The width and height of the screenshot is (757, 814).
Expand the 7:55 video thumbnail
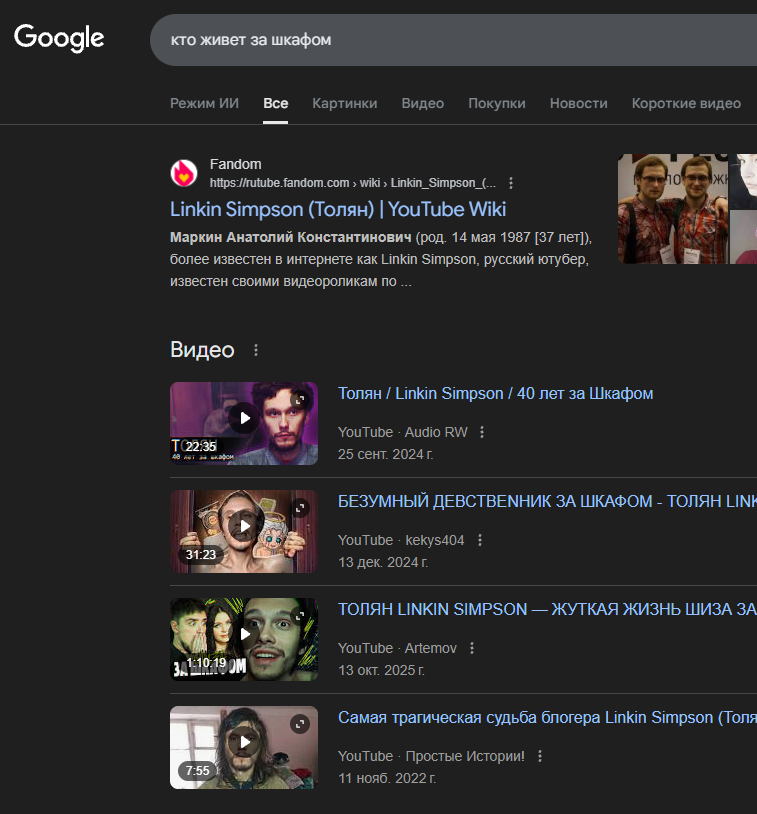click(x=300, y=724)
